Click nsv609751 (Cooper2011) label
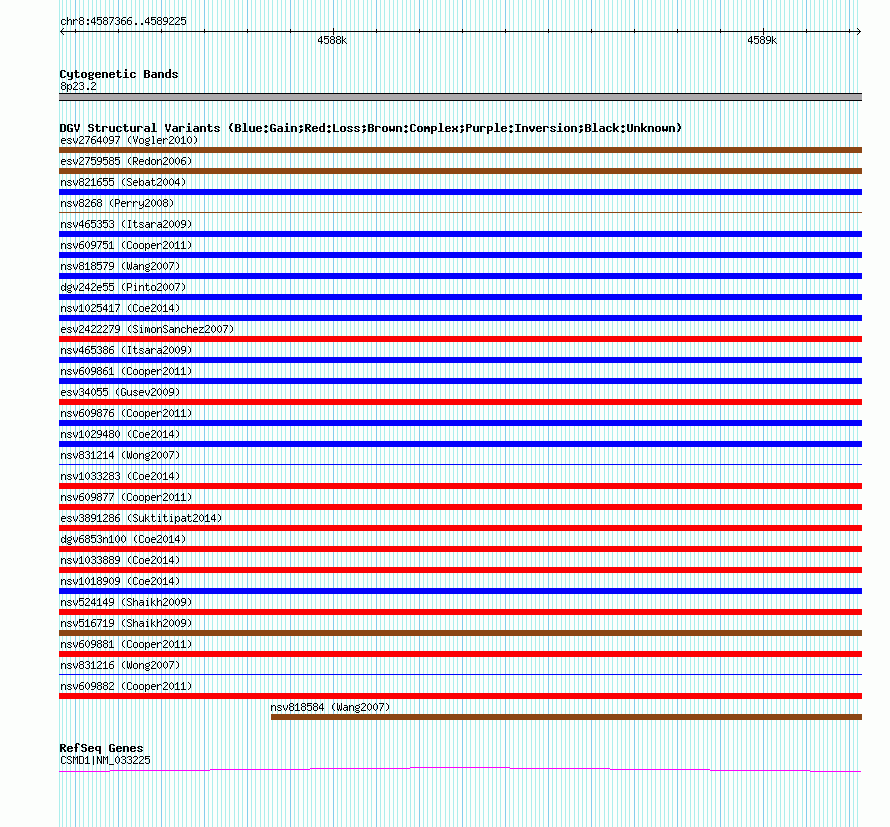This screenshot has width=890, height=827. click(x=126, y=245)
